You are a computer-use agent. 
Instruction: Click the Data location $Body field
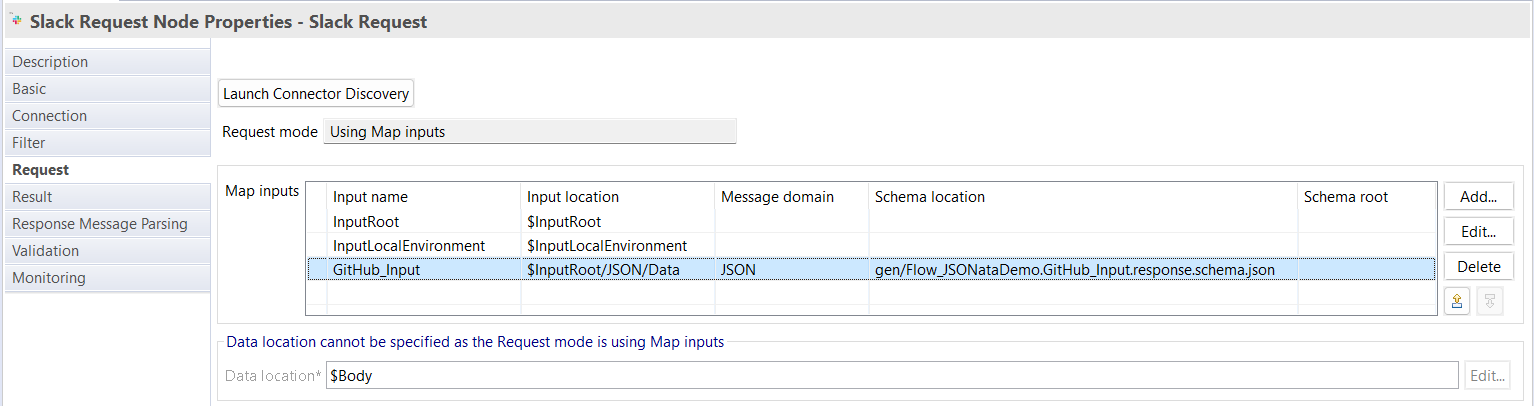pyautogui.click(x=892, y=375)
